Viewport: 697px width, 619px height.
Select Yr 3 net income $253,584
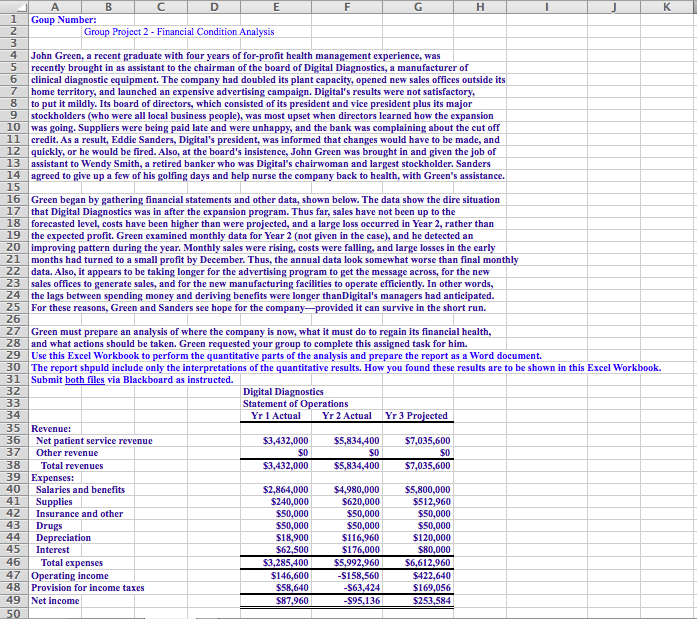click(432, 601)
